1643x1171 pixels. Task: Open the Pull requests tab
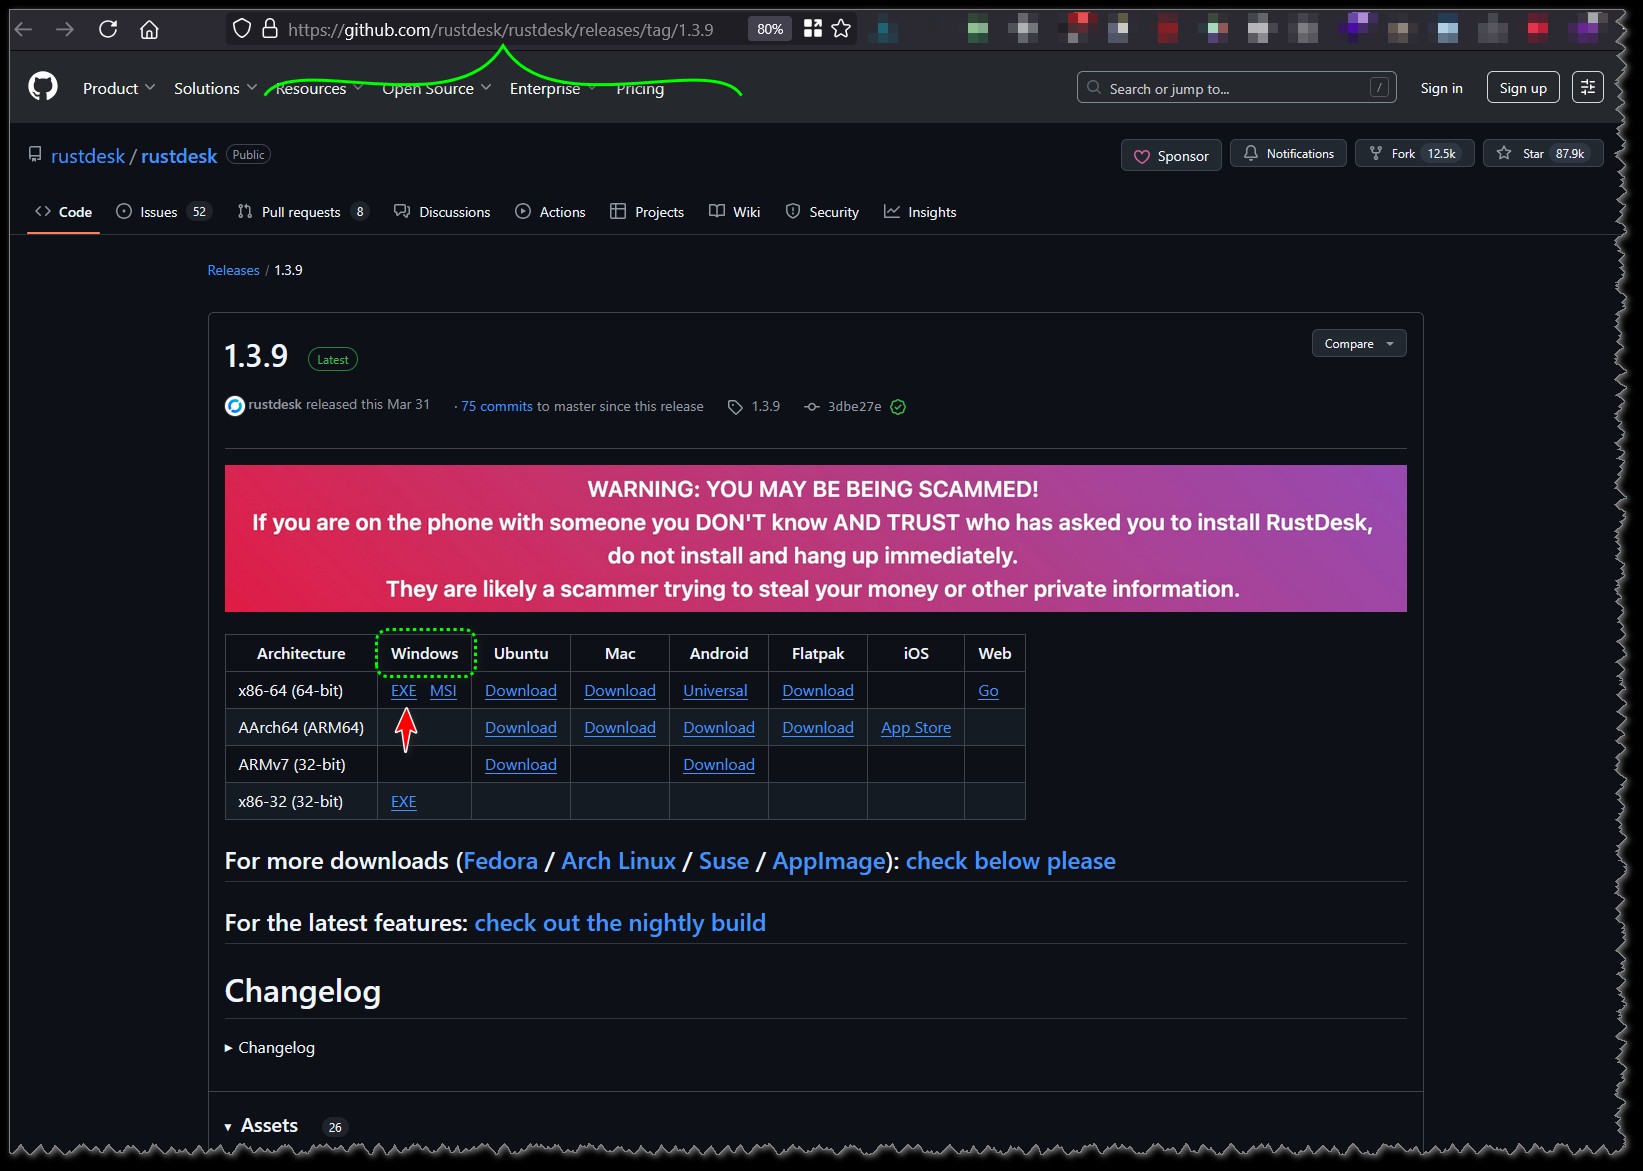tap(300, 212)
